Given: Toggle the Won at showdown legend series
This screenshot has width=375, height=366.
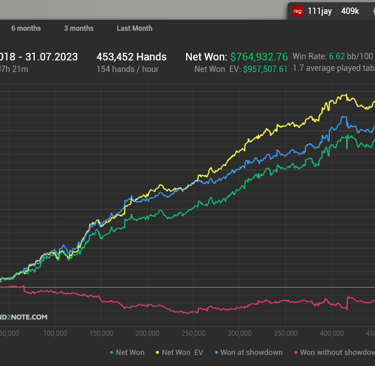Looking at the screenshot, I should (x=249, y=352).
